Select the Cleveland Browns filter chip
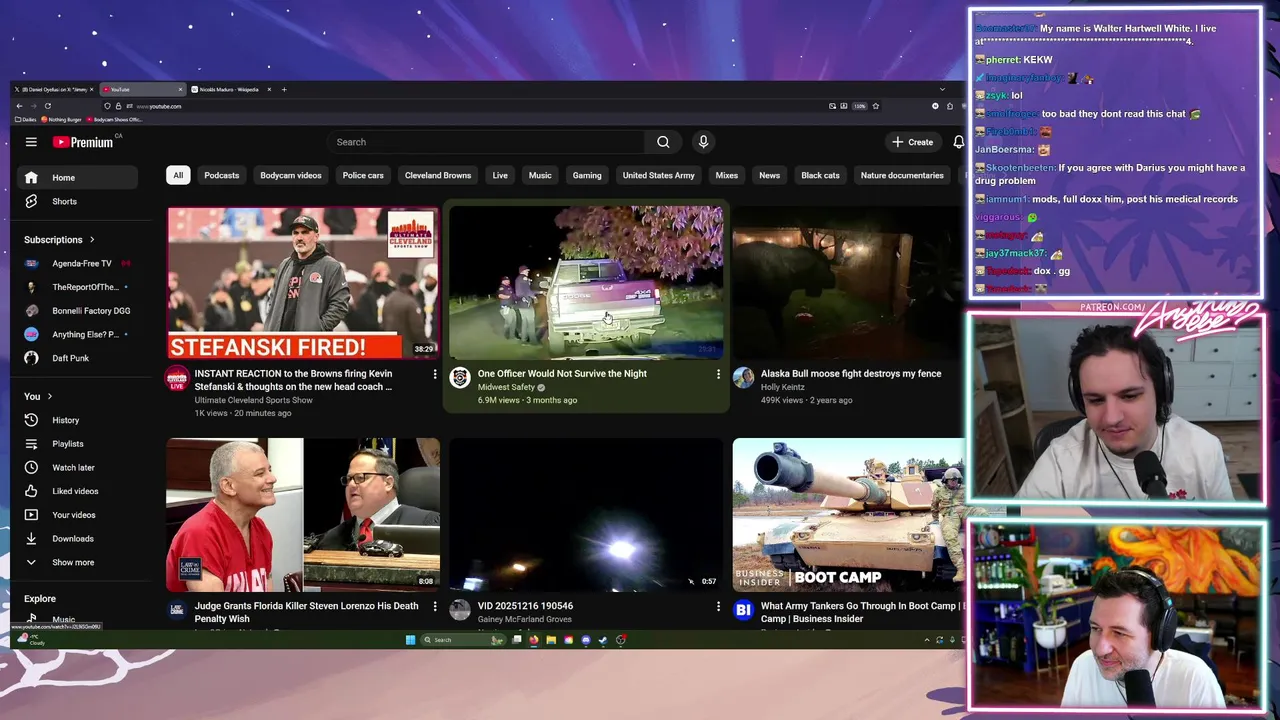The width and height of the screenshot is (1280, 720). click(438, 175)
